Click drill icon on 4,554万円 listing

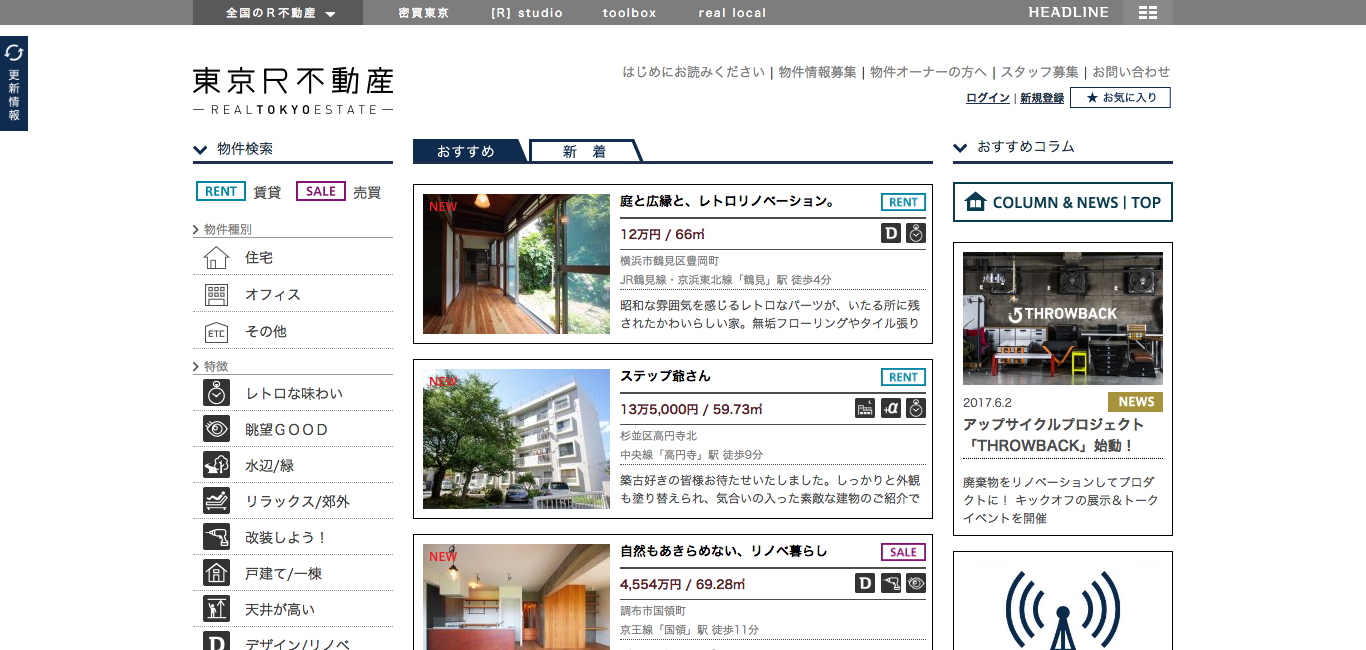(x=891, y=583)
